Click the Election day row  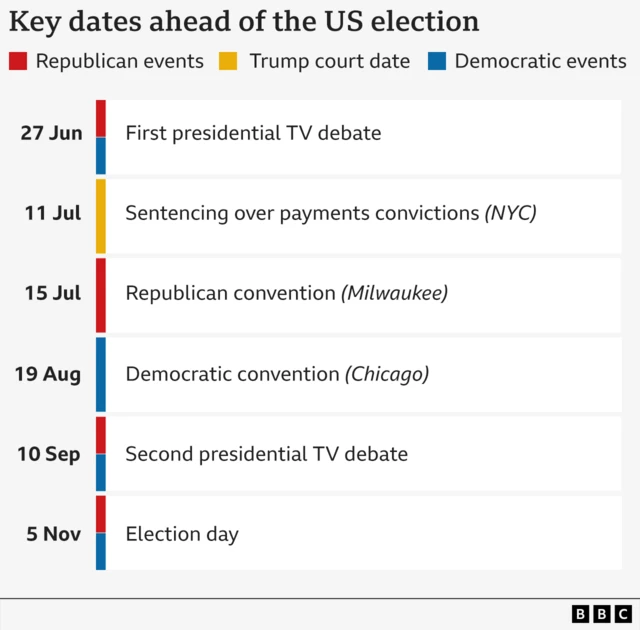[x=363, y=534]
